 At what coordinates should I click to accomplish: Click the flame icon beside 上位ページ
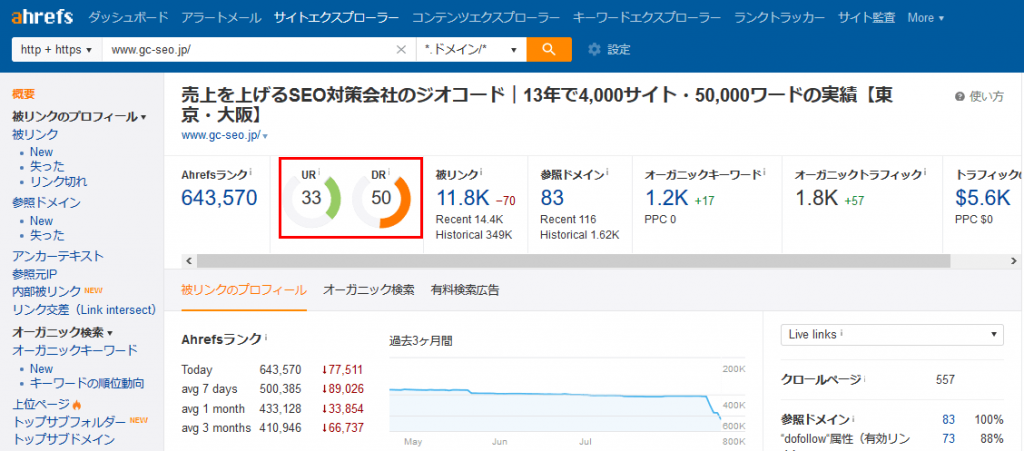[76, 405]
